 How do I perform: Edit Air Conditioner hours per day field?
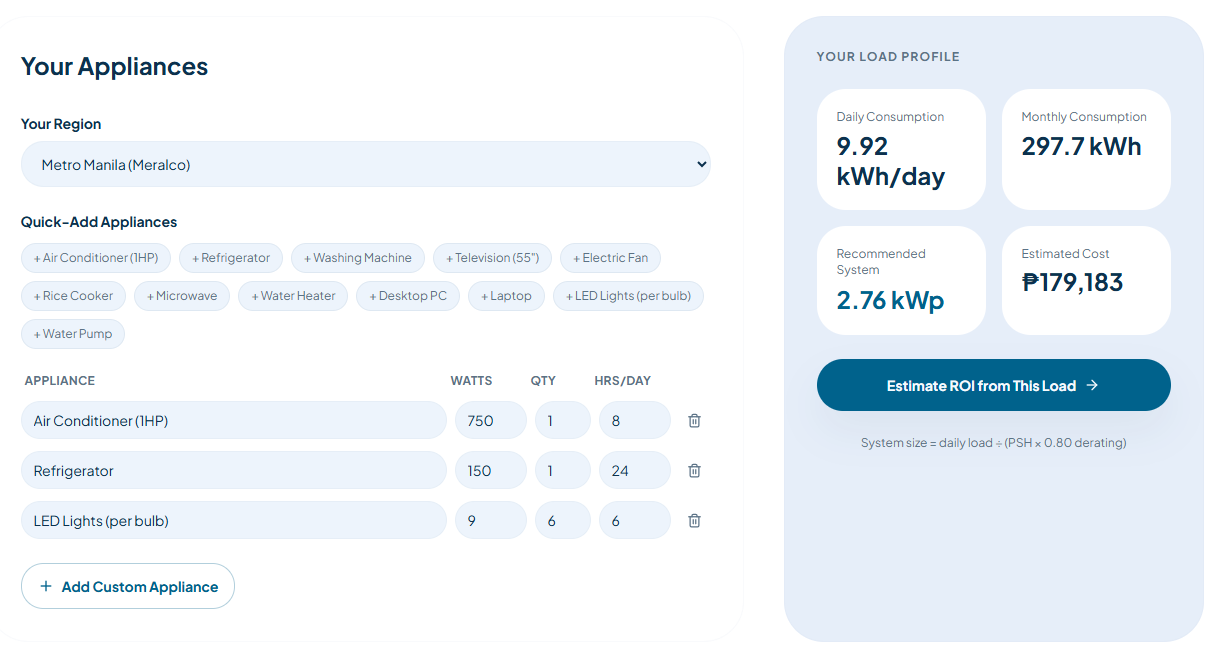(635, 421)
